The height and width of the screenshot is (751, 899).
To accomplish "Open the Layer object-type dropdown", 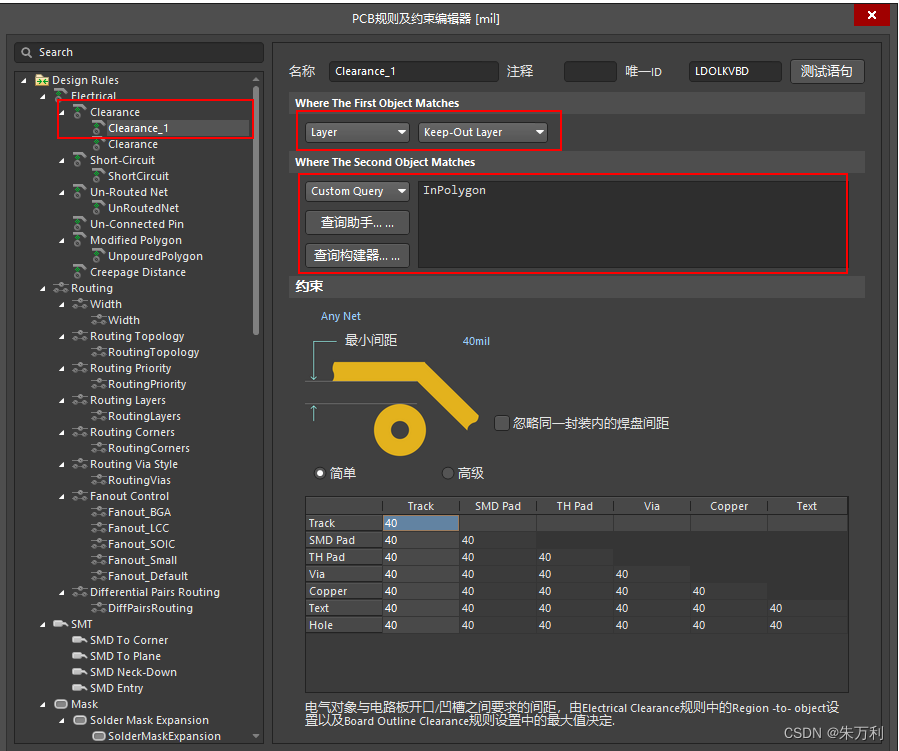I will pos(357,132).
